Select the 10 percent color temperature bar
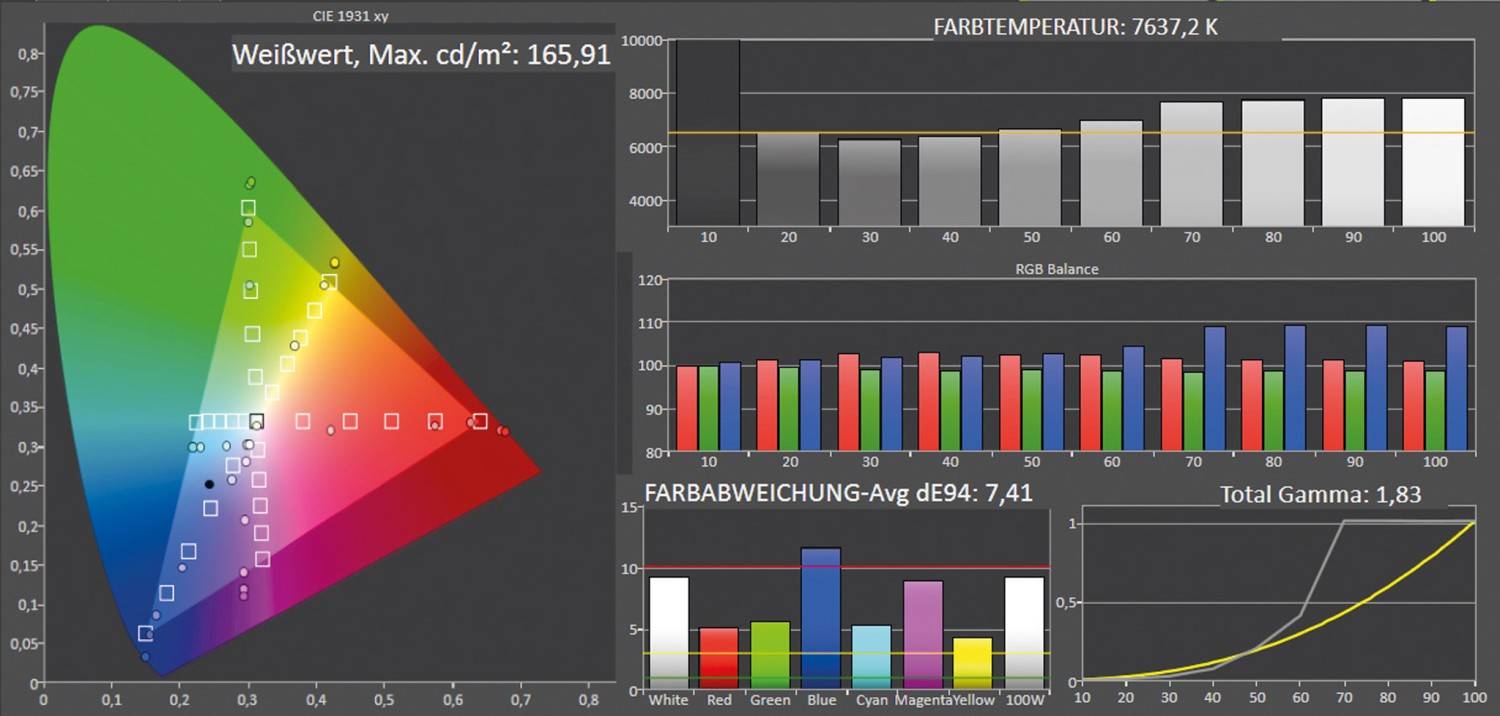The height and width of the screenshot is (716, 1500). [x=708, y=133]
